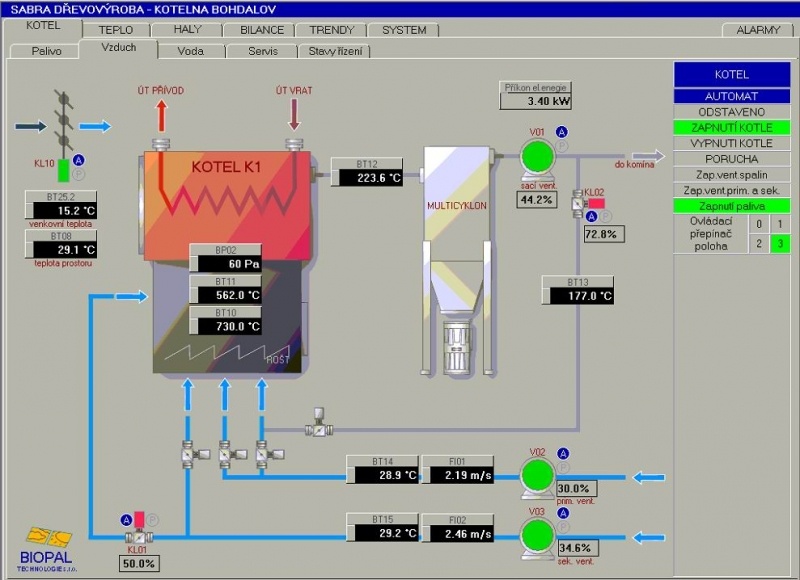Click the PORUCHA status button

click(732, 159)
